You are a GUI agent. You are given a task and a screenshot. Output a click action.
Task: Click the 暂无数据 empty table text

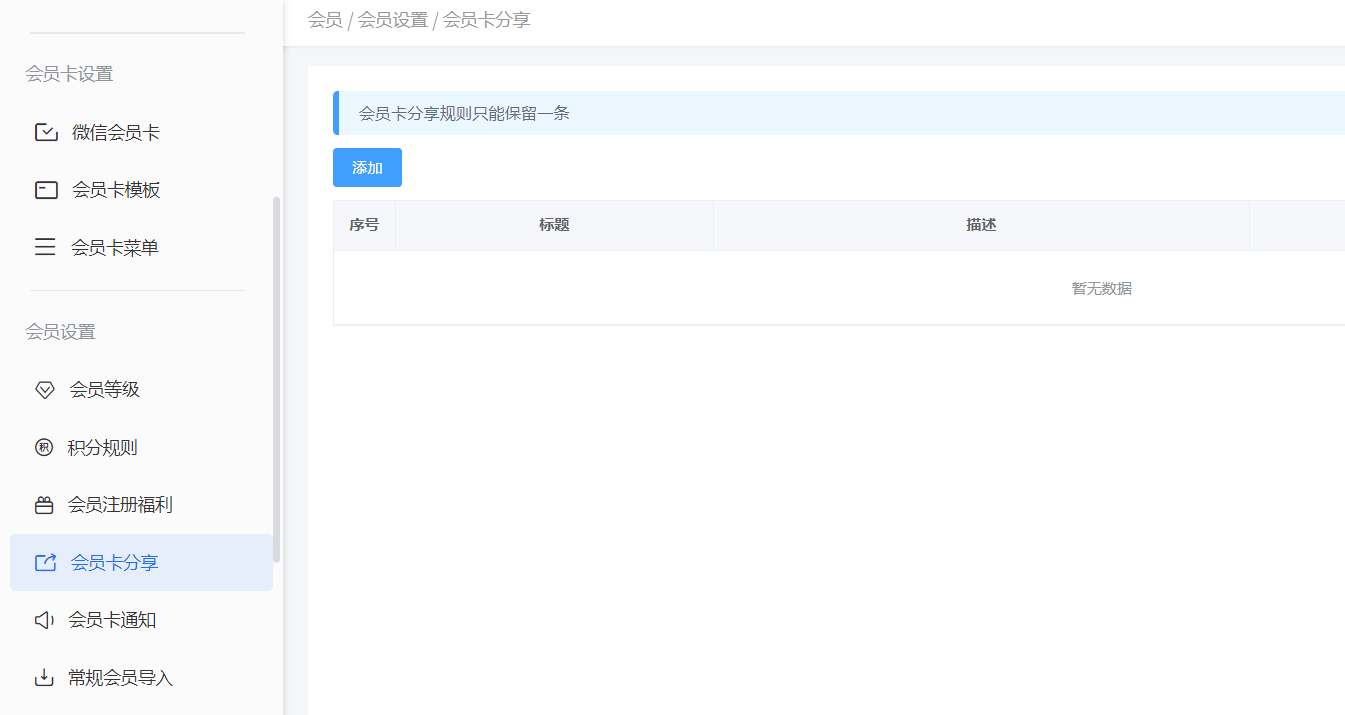[1102, 288]
